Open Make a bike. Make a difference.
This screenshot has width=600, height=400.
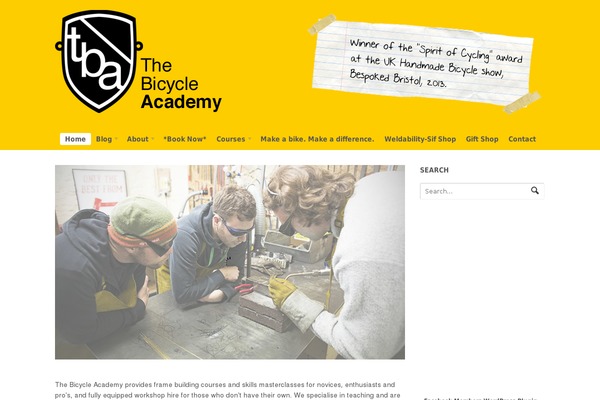tap(317, 139)
